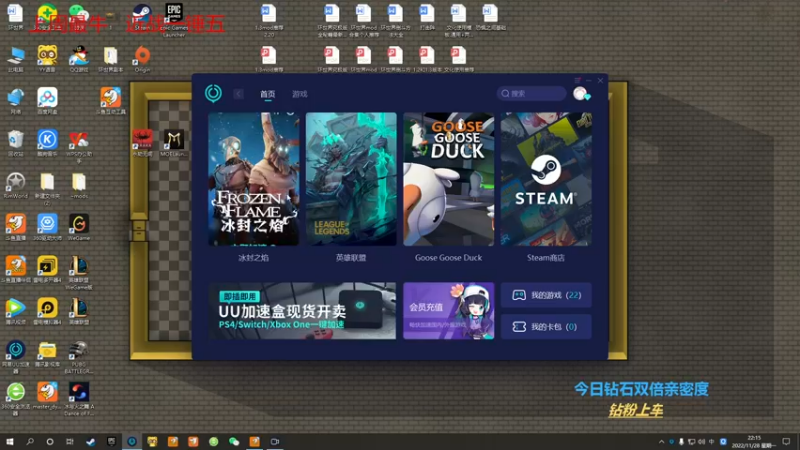
Task: Open the notification center icon
Action: (786, 442)
